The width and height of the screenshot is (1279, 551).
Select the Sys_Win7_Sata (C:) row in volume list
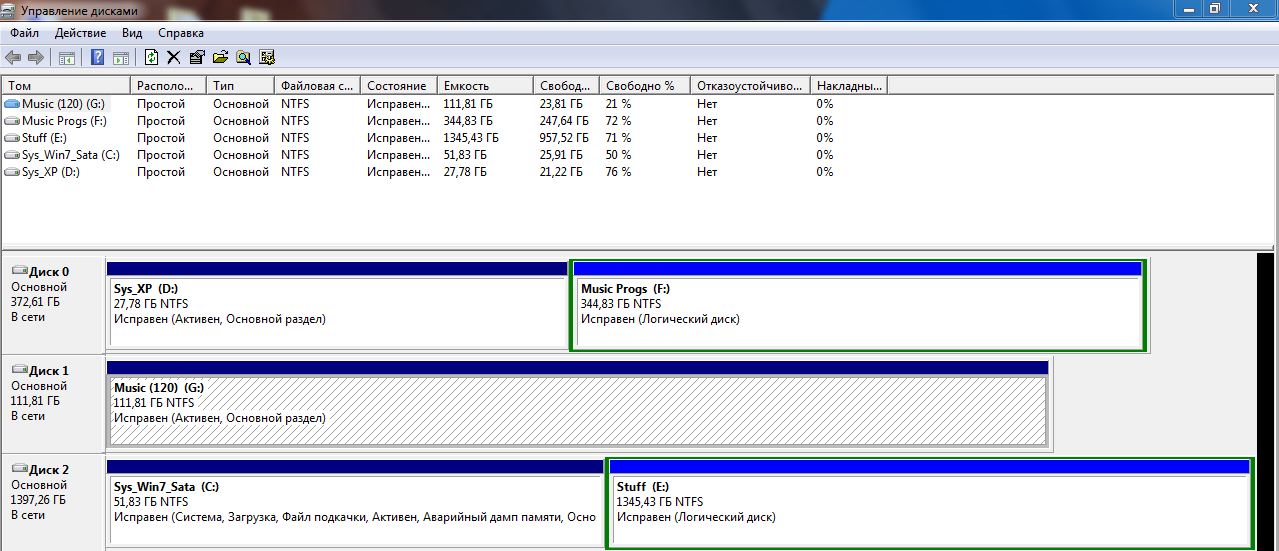point(445,155)
